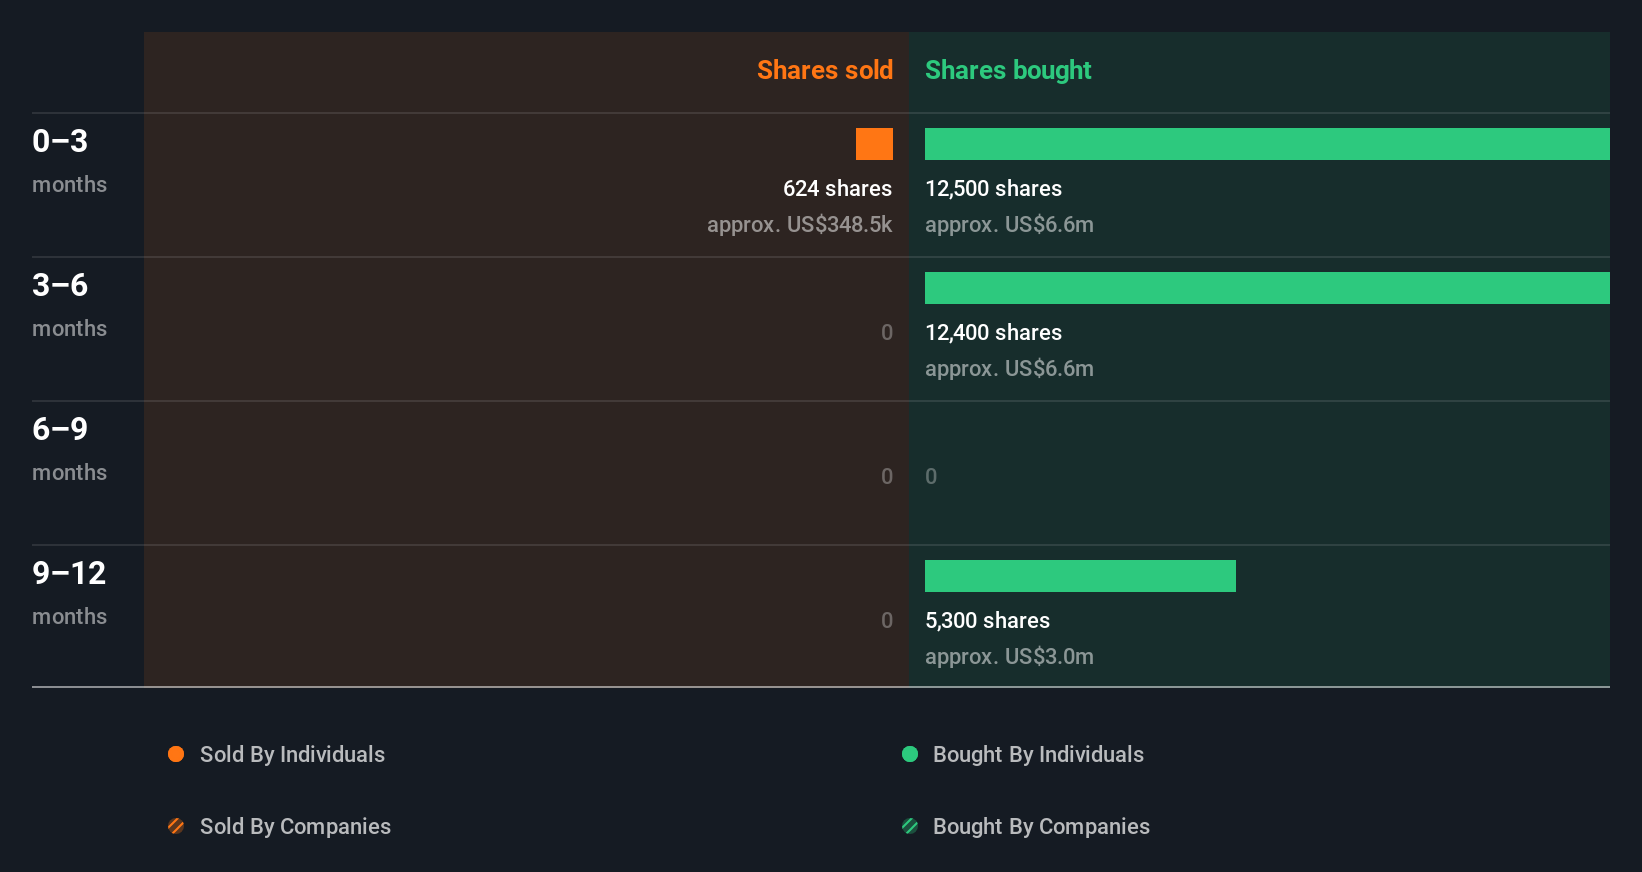1642x872 pixels.
Task: Click the Shares bought column heading
Action: [x=1008, y=70]
